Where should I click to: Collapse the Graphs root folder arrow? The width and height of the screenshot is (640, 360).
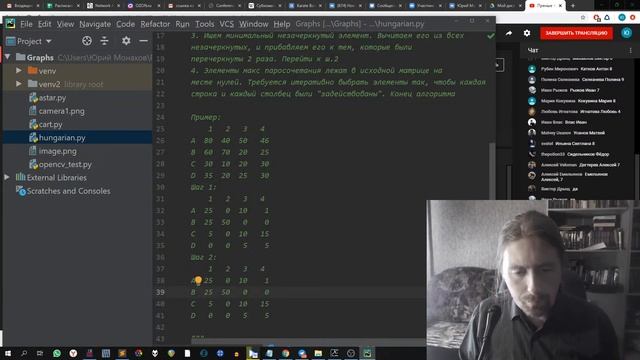pos(7,57)
